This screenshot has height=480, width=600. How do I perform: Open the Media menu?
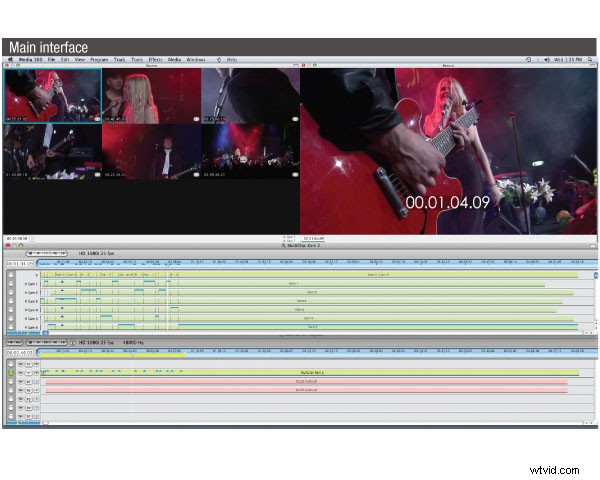pos(174,60)
